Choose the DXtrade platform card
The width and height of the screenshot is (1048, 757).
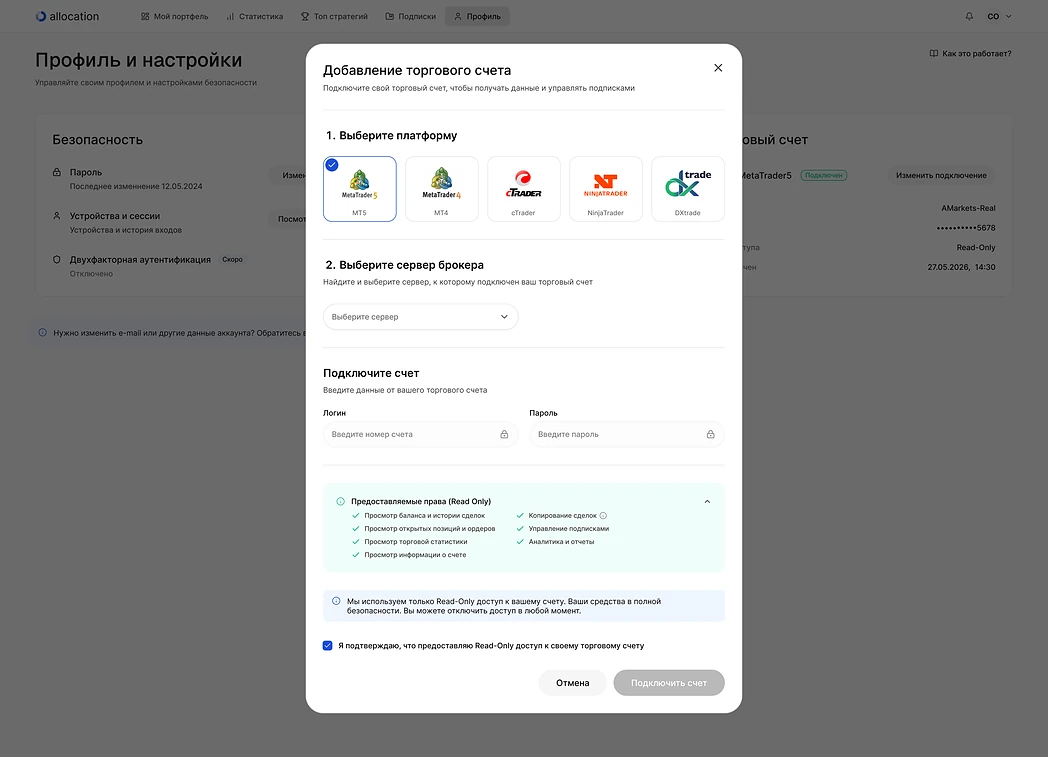pyautogui.click(x=688, y=189)
